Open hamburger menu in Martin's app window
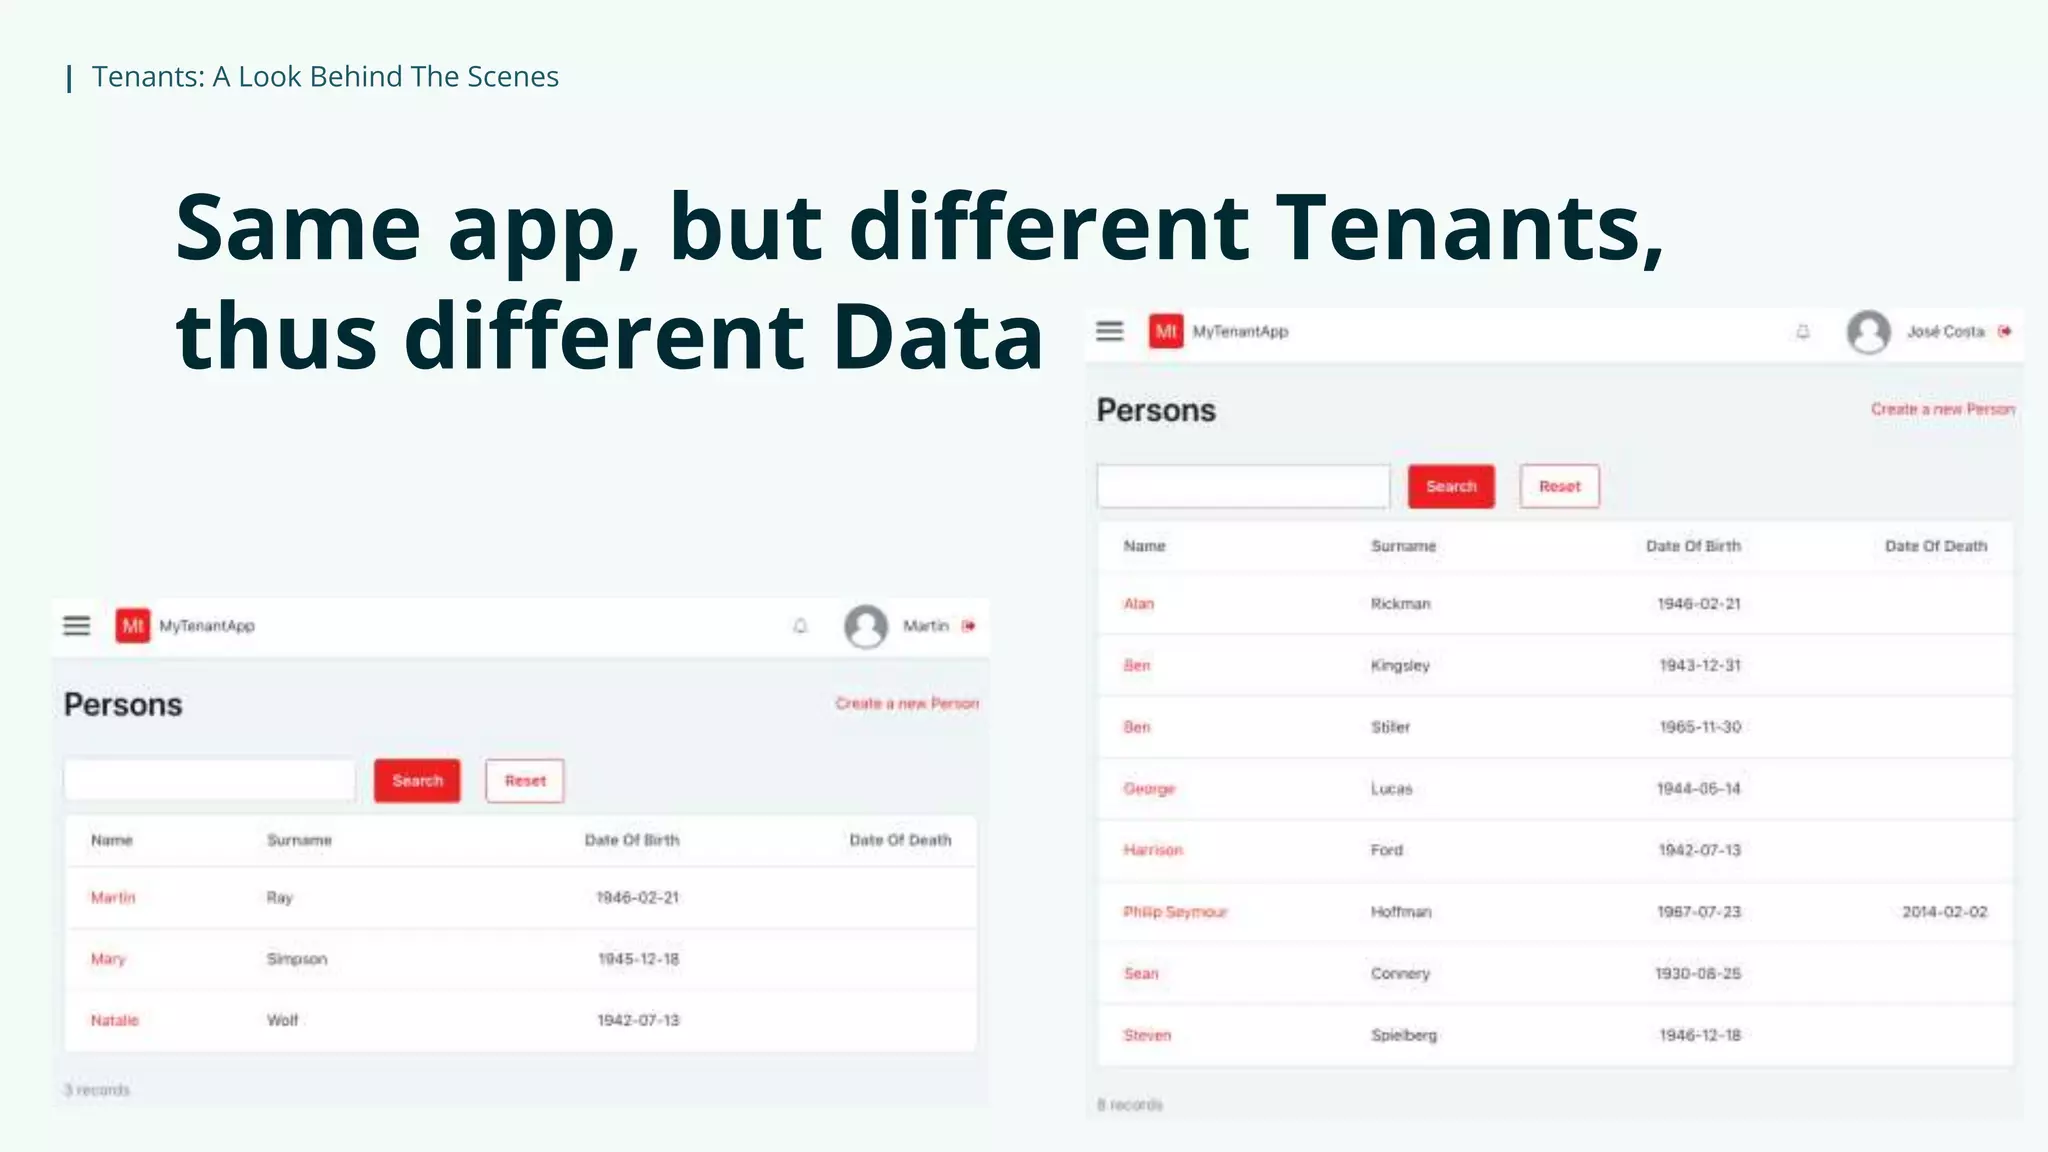Image resolution: width=2048 pixels, height=1152 pixels. [x=77, y=626]
